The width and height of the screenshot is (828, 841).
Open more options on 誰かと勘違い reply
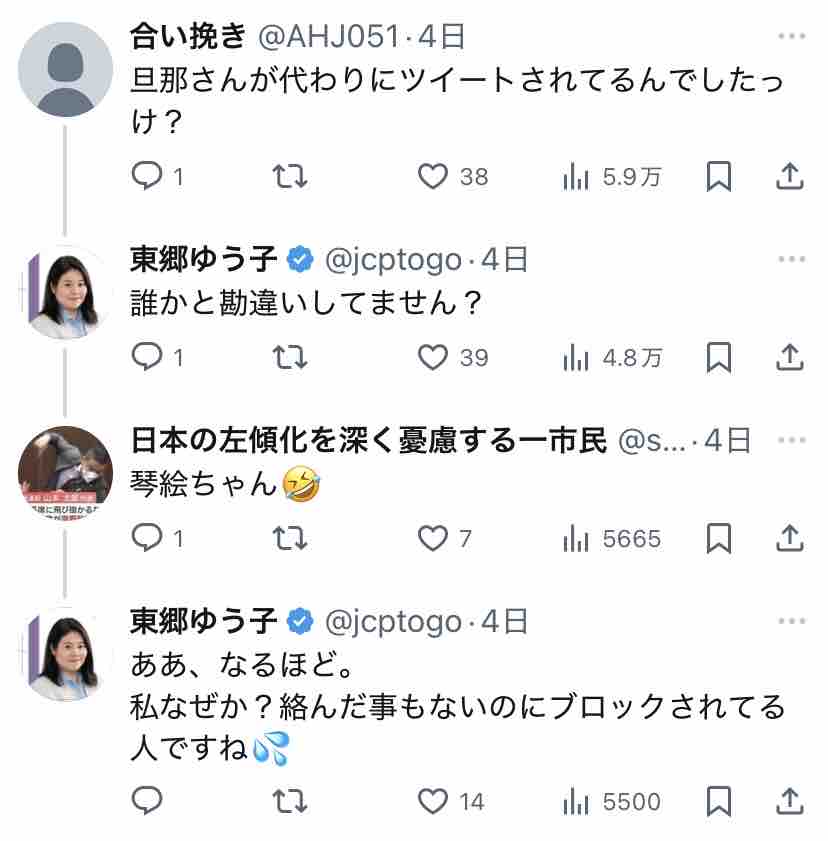pyautogui.click(x=791, y=260)
